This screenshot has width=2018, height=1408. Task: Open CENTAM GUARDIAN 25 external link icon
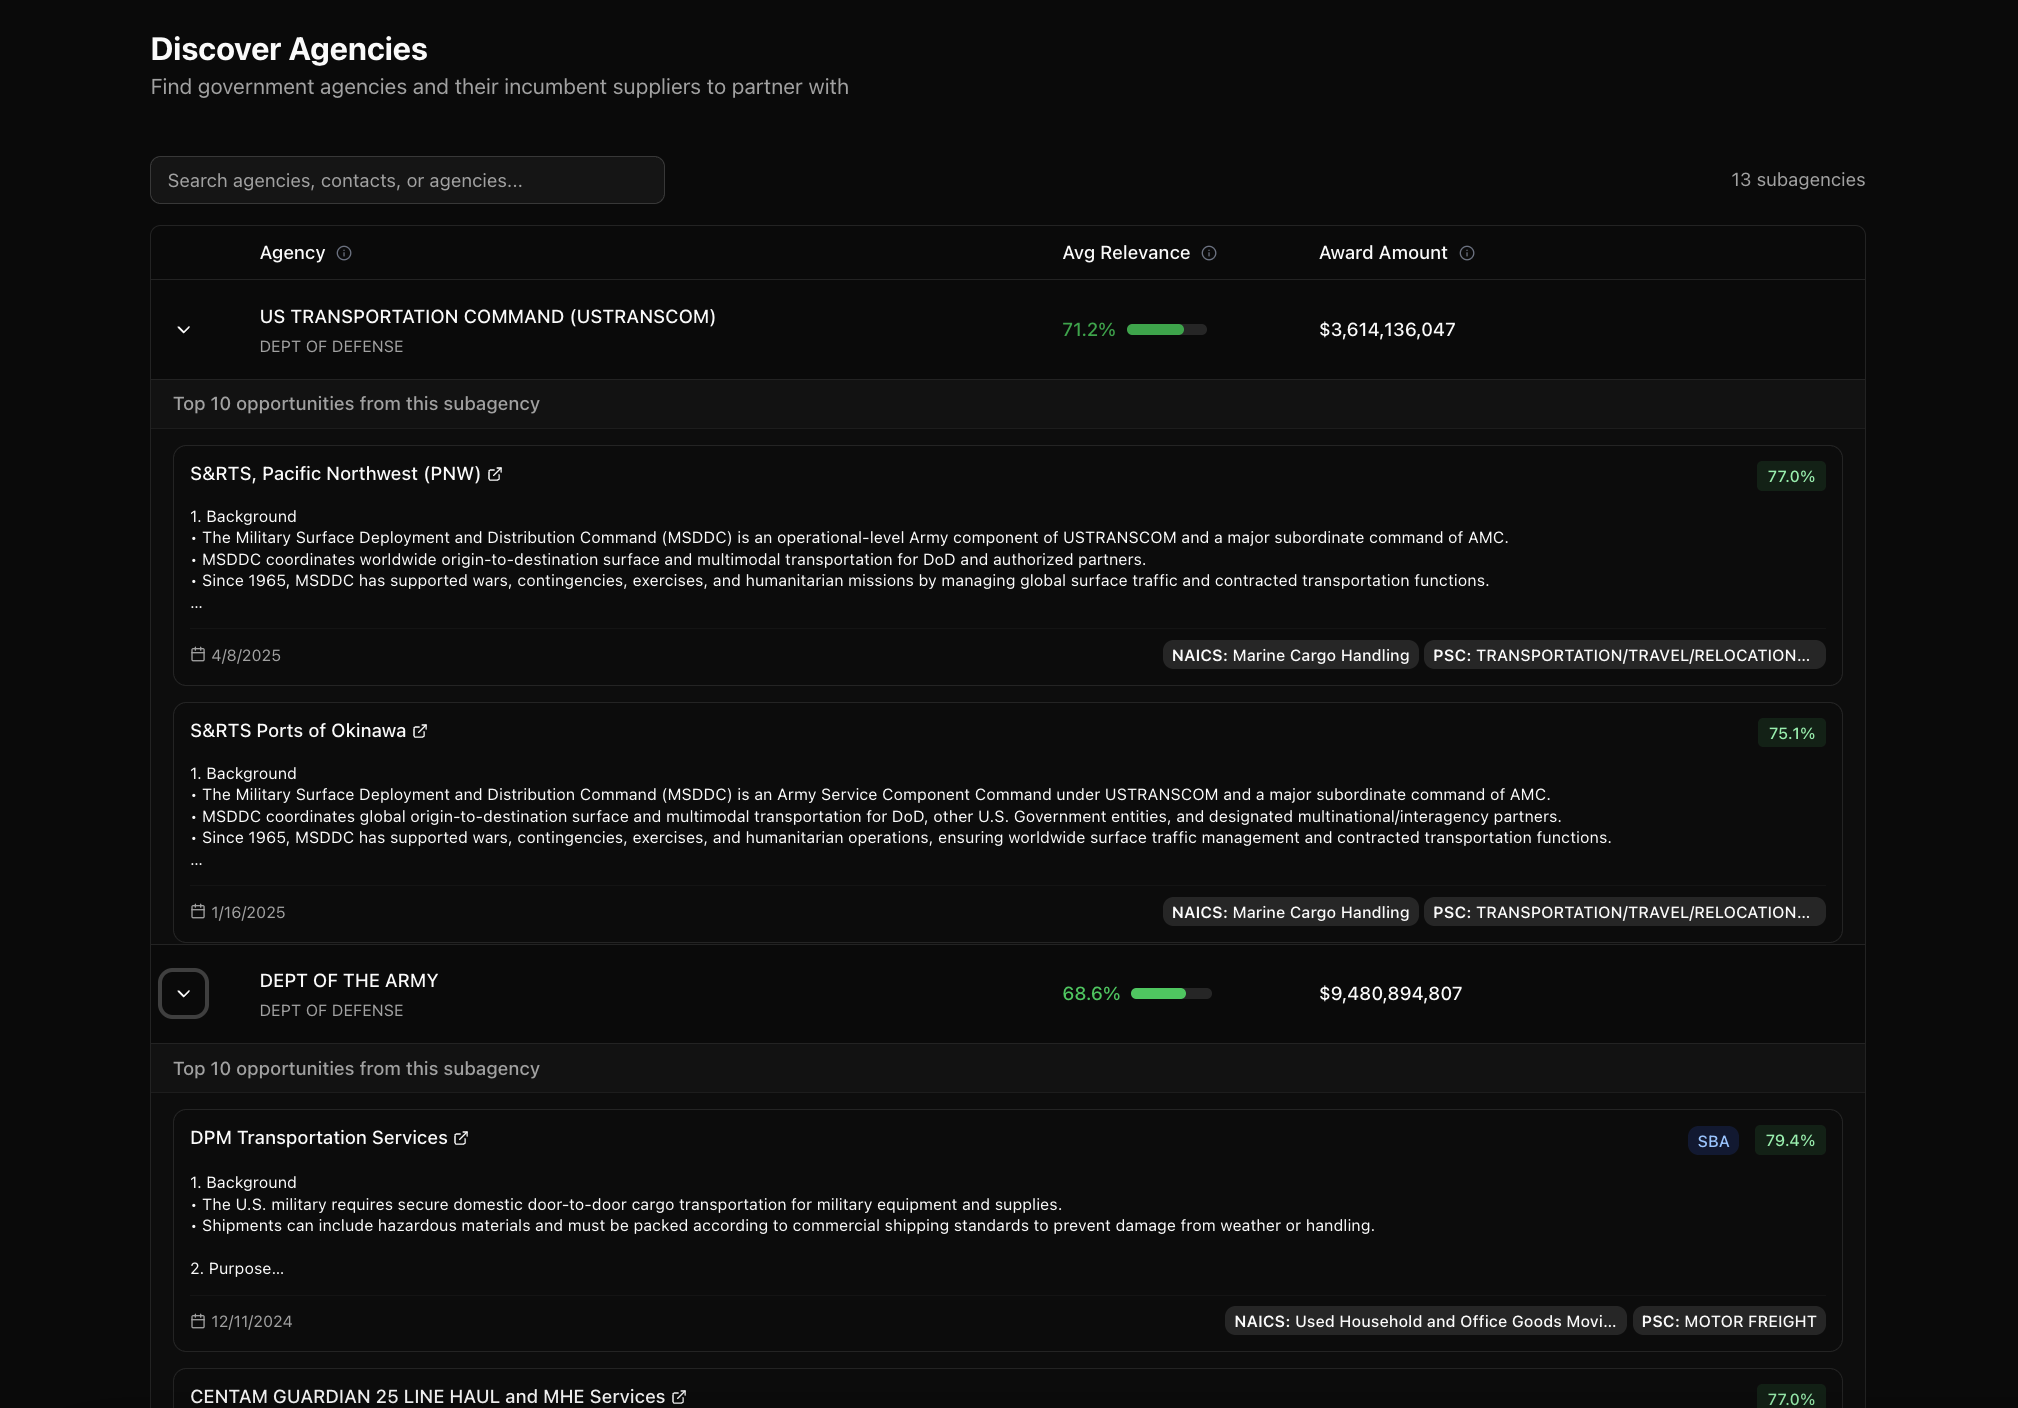point(679,1397)
